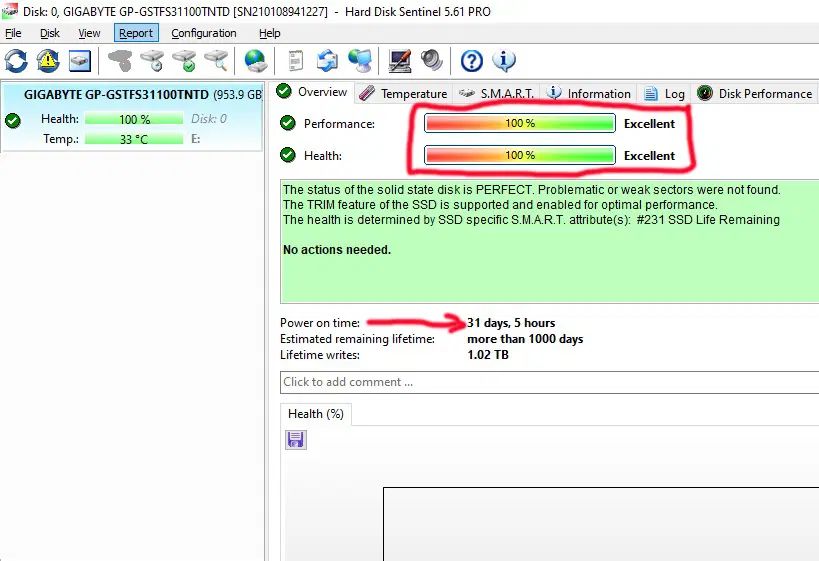819x561 pixels.
Task: Open the Help menu
Action: (x=270, y=33)
